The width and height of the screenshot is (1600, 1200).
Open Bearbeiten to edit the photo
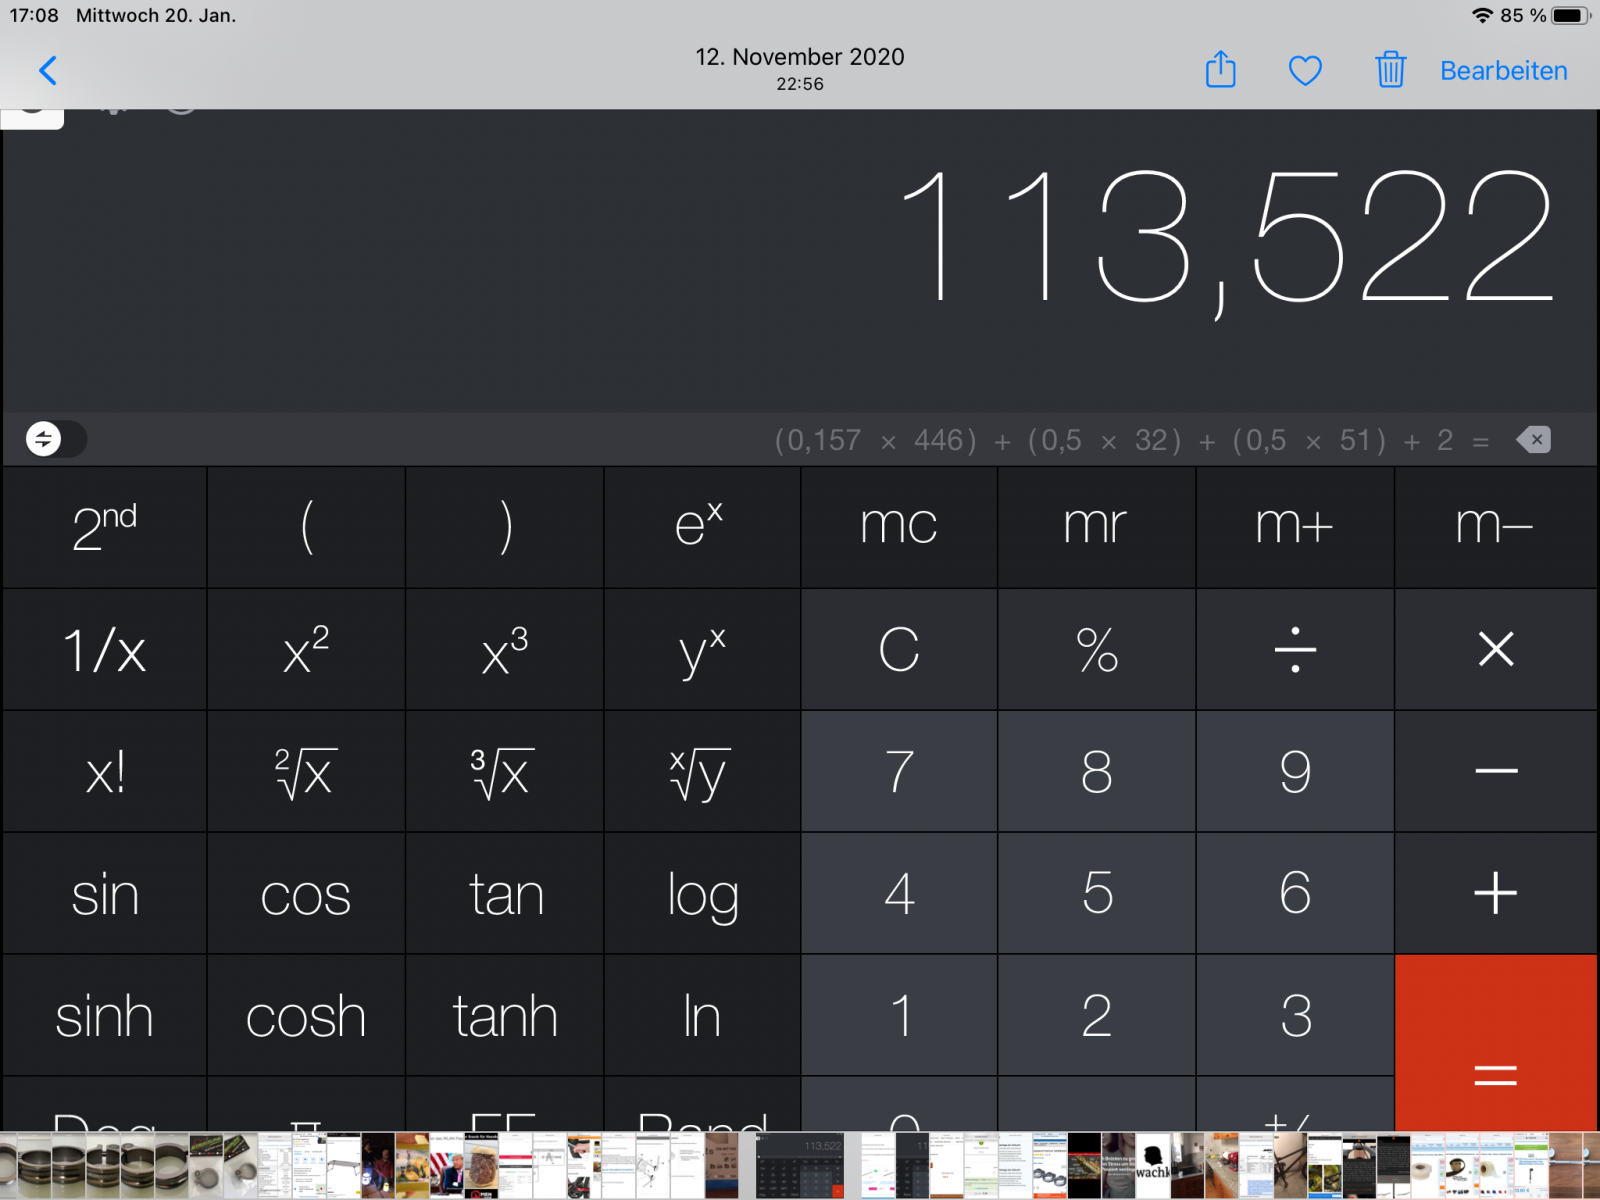[1503, 71]
